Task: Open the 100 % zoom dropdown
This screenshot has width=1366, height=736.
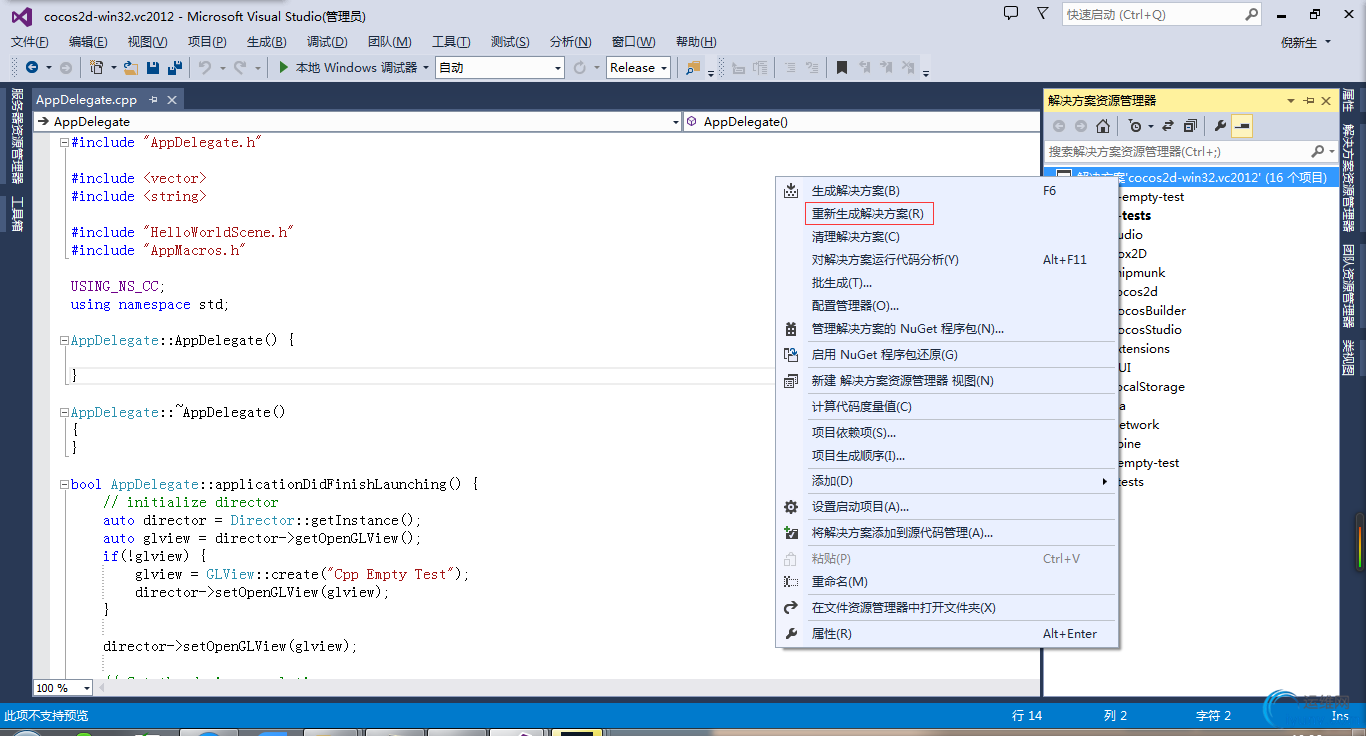Action: click(86, 688)
